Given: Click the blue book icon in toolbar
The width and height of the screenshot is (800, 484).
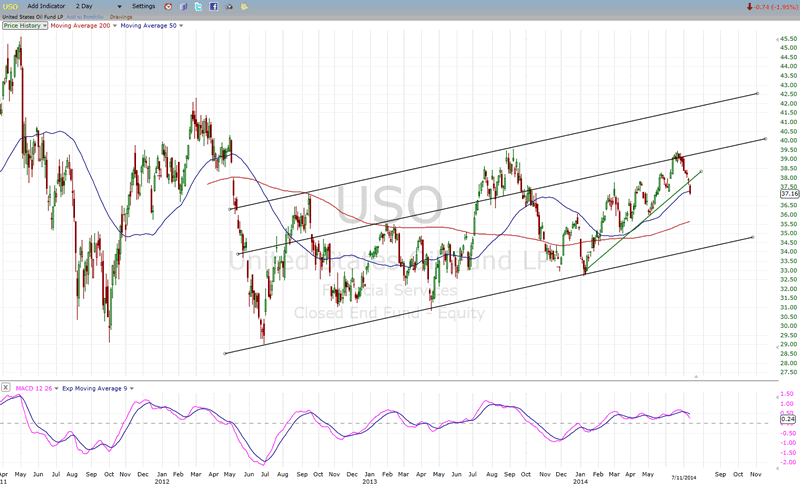Looking at the screenshot, I should click(183, 7).
